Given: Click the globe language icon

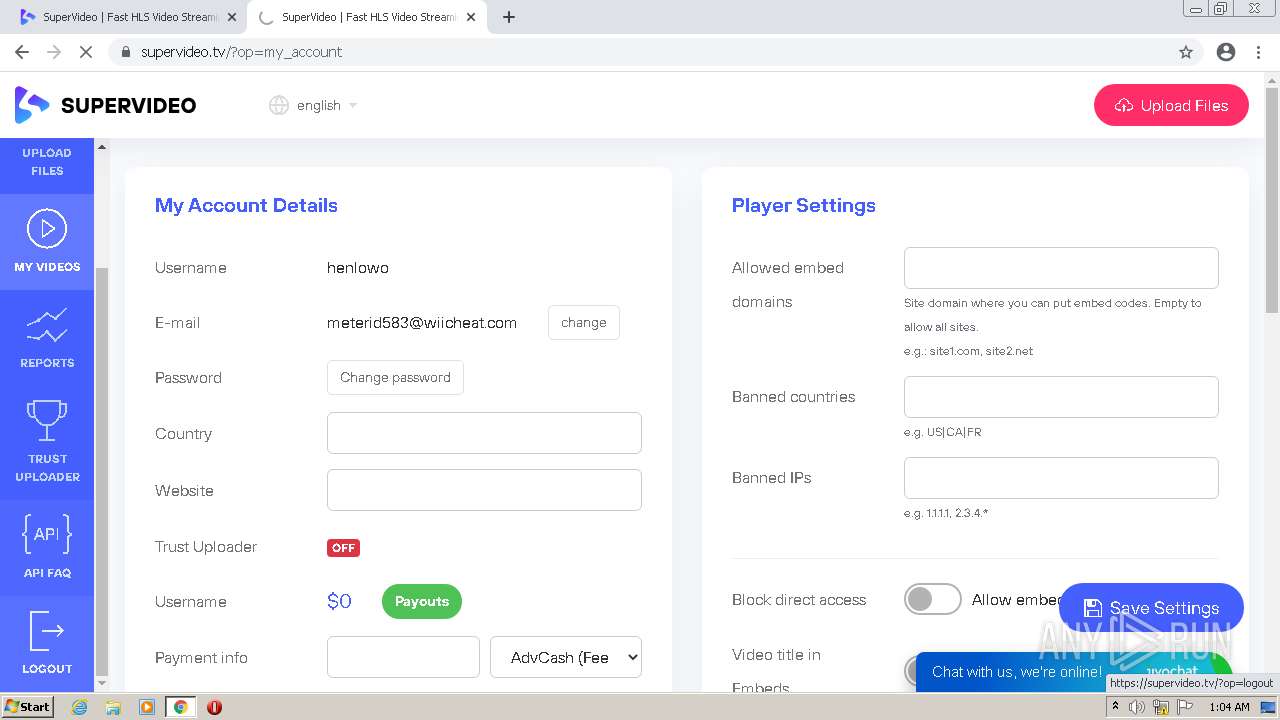Looking at the screenshot, I should [279, 105].
